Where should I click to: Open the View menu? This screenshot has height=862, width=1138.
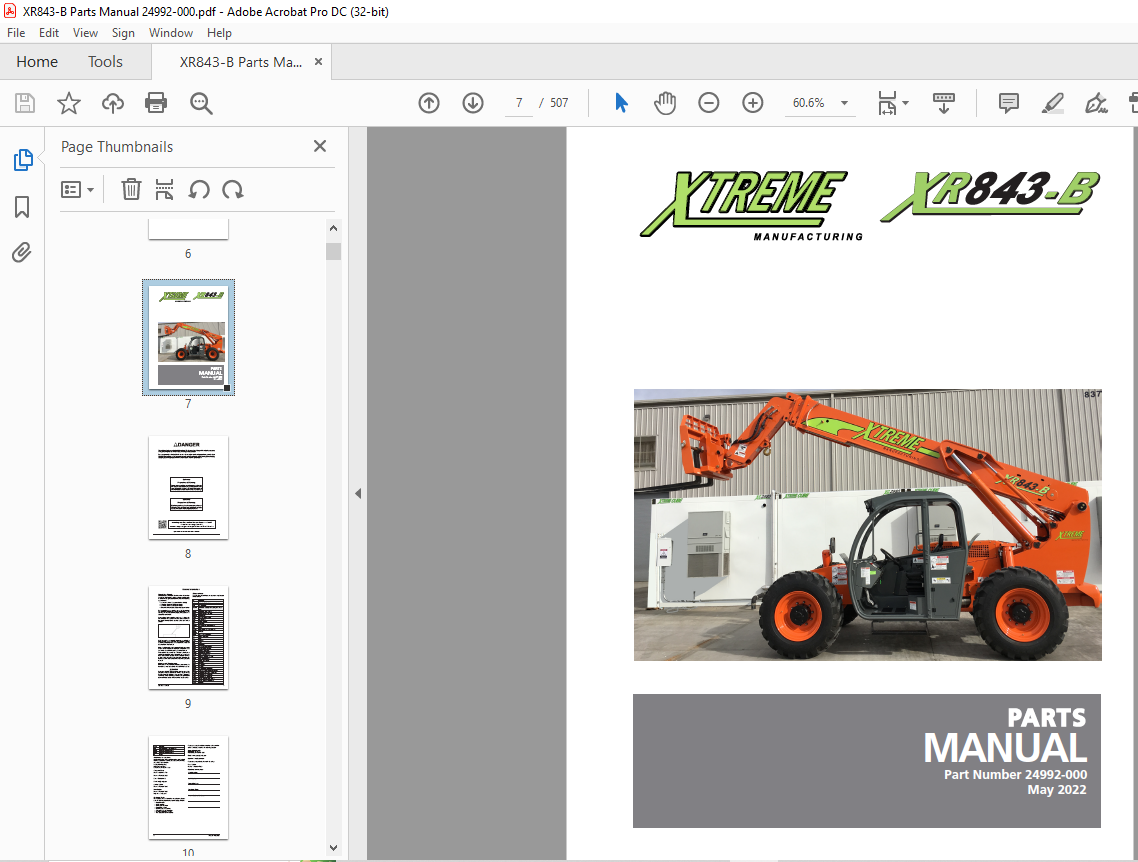click(85, 33)
